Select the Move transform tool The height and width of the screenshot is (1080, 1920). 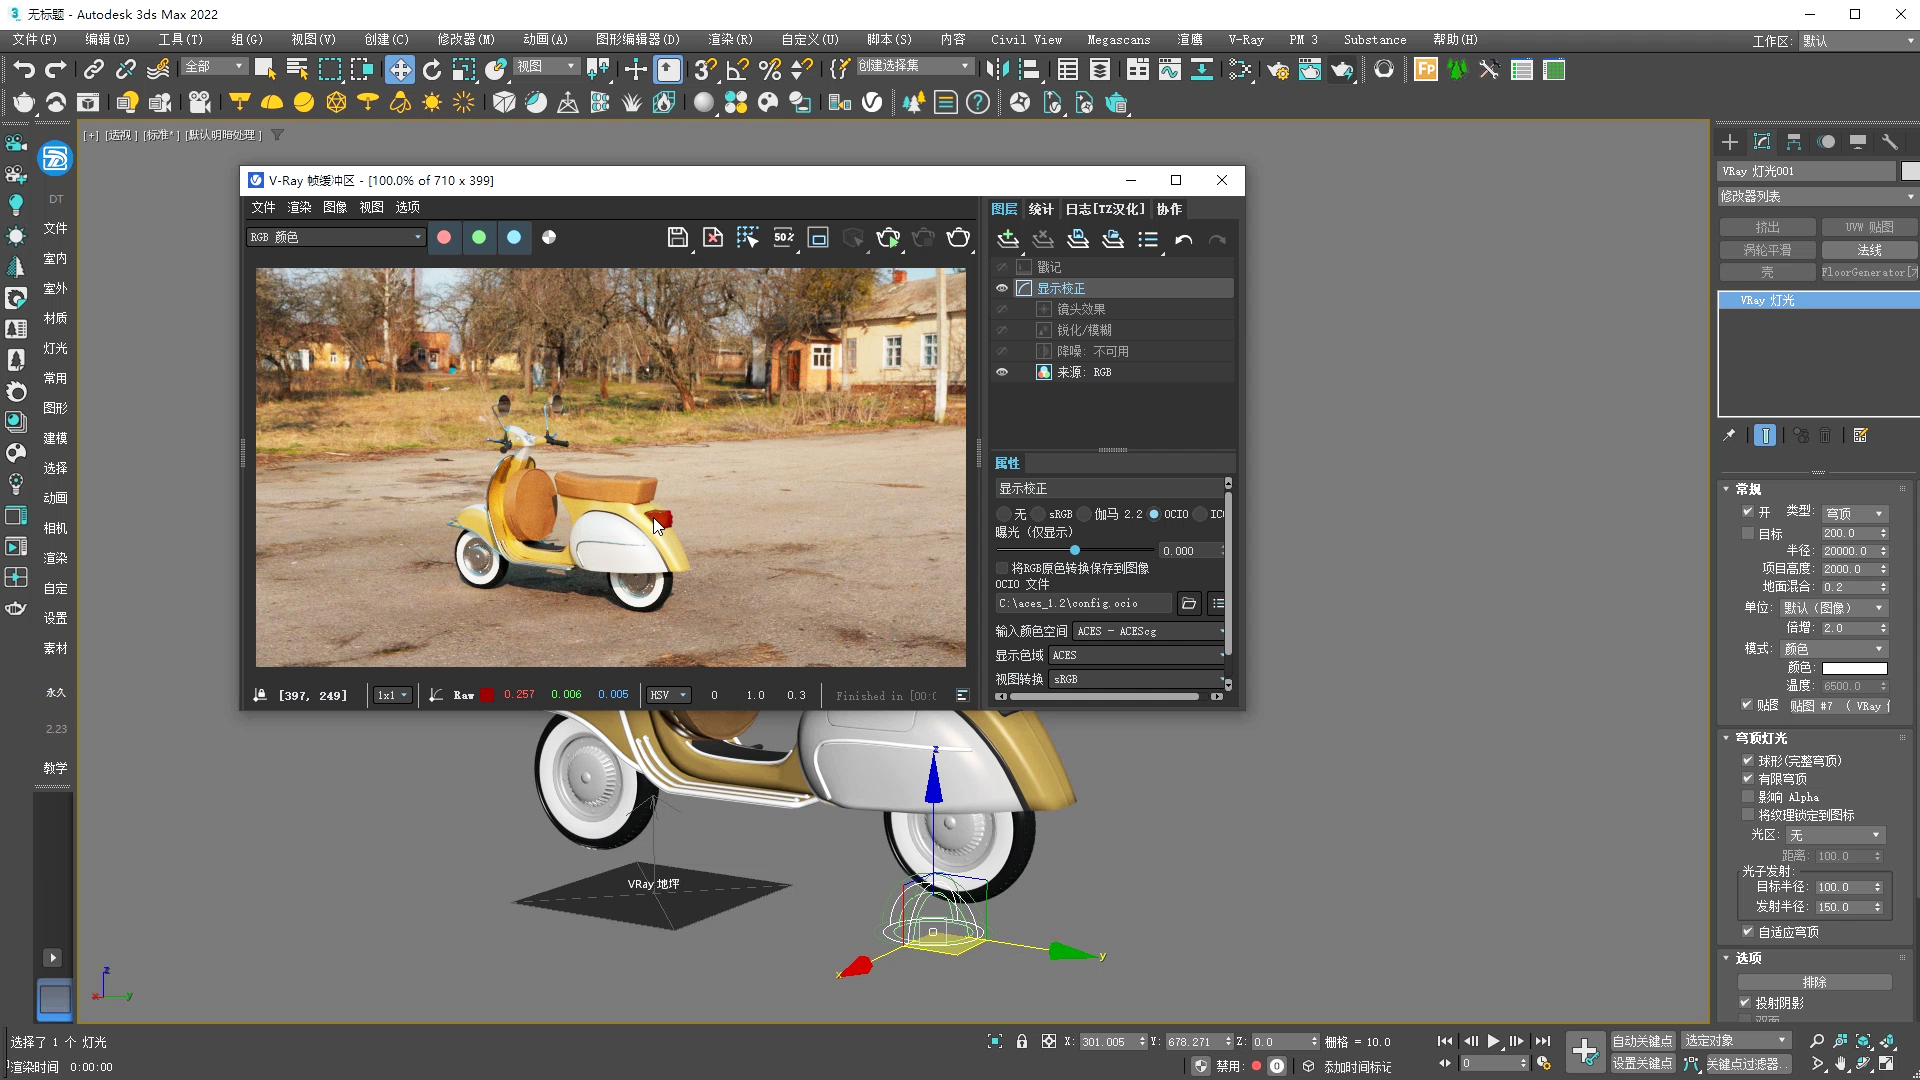coord(399,69)
